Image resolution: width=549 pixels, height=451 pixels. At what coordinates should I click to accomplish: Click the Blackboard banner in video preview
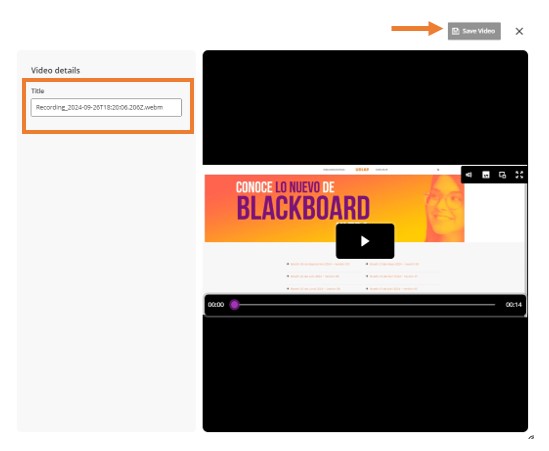coord(334,208)
